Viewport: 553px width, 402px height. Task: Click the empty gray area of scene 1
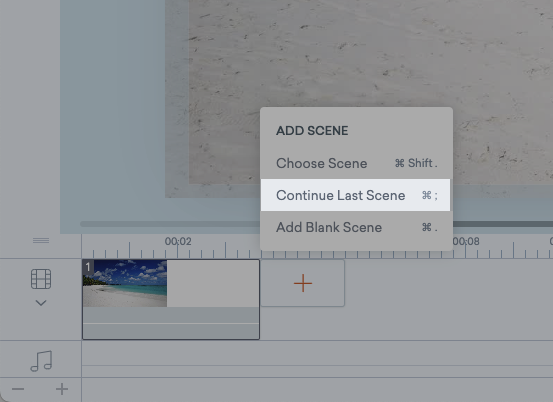pyautogui.click(x=213, y=283)
